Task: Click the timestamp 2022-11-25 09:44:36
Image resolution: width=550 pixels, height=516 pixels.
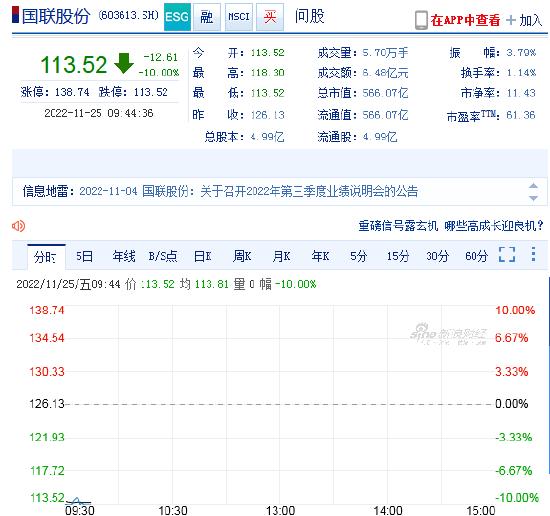Action: [99, 113]
